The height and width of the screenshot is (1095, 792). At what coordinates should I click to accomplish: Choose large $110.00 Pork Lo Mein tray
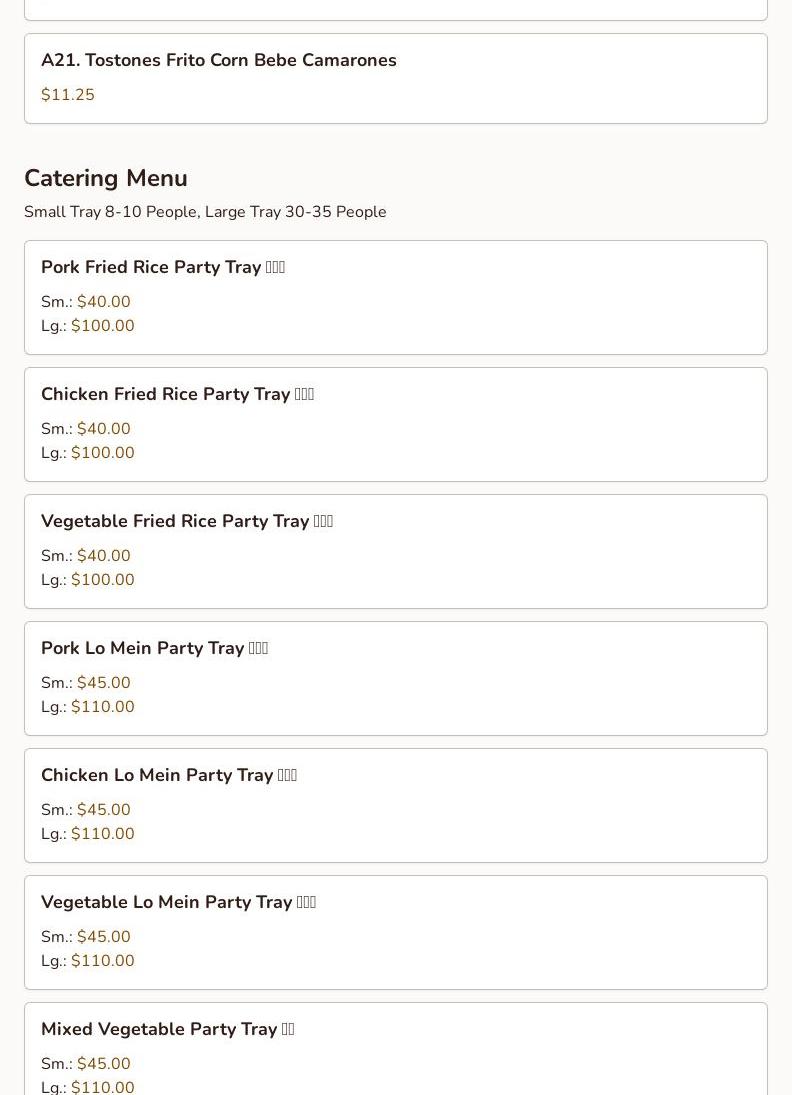(102, 707)
